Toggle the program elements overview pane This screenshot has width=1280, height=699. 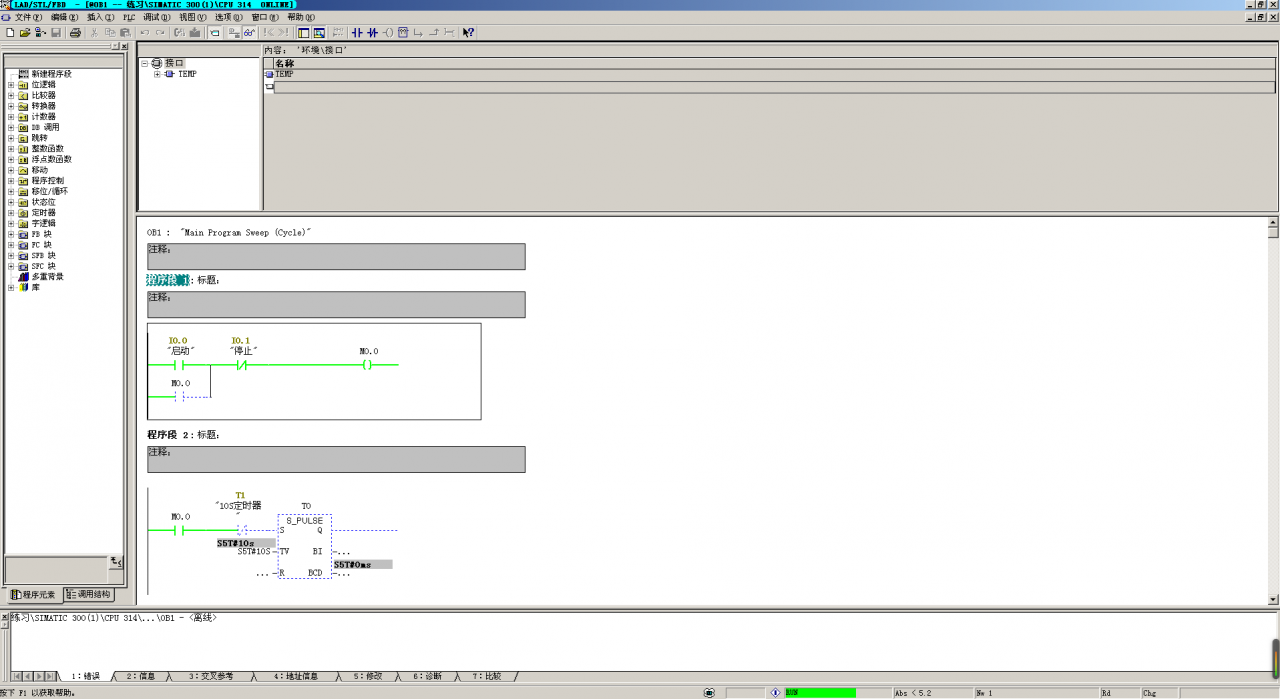tap(303, 33)
